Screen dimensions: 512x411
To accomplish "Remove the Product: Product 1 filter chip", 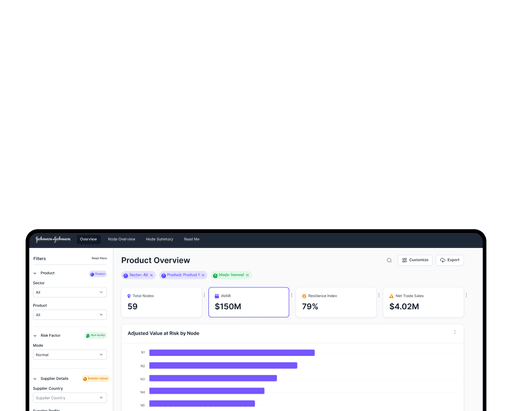I will tap(203, 275).
